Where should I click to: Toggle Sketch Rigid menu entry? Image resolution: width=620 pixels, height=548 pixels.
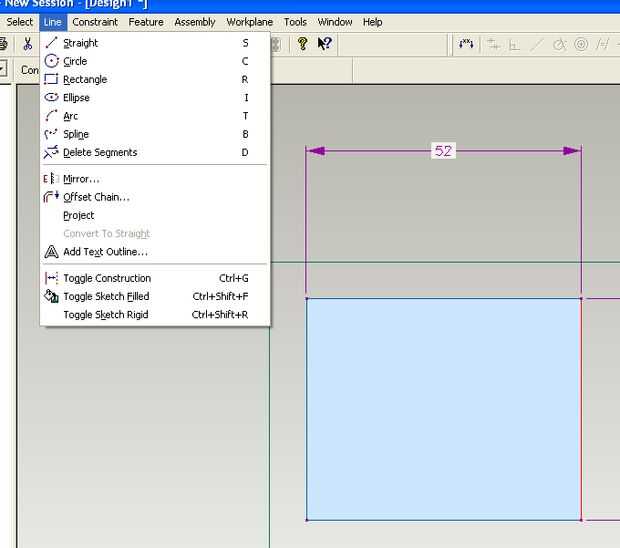pyautogui.click(x=155, y=315)
